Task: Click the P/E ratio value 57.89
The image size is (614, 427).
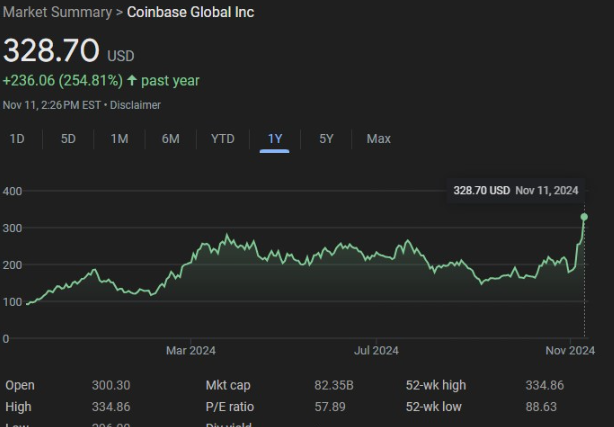Action: (x=330, y=407)
